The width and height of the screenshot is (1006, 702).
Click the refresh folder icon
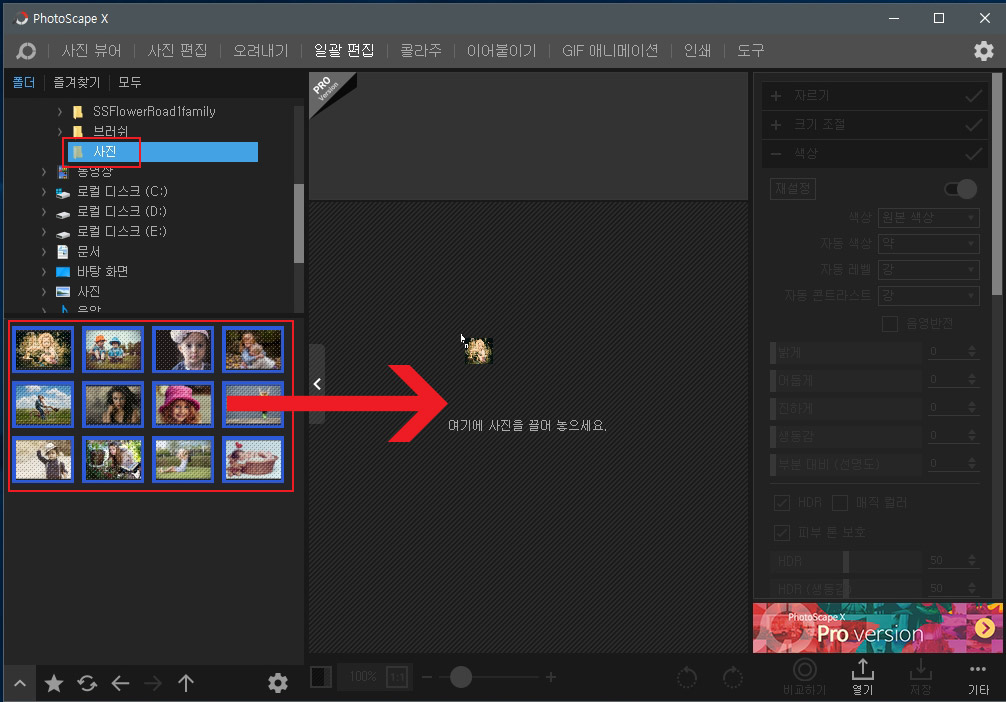tap(87, 683)
